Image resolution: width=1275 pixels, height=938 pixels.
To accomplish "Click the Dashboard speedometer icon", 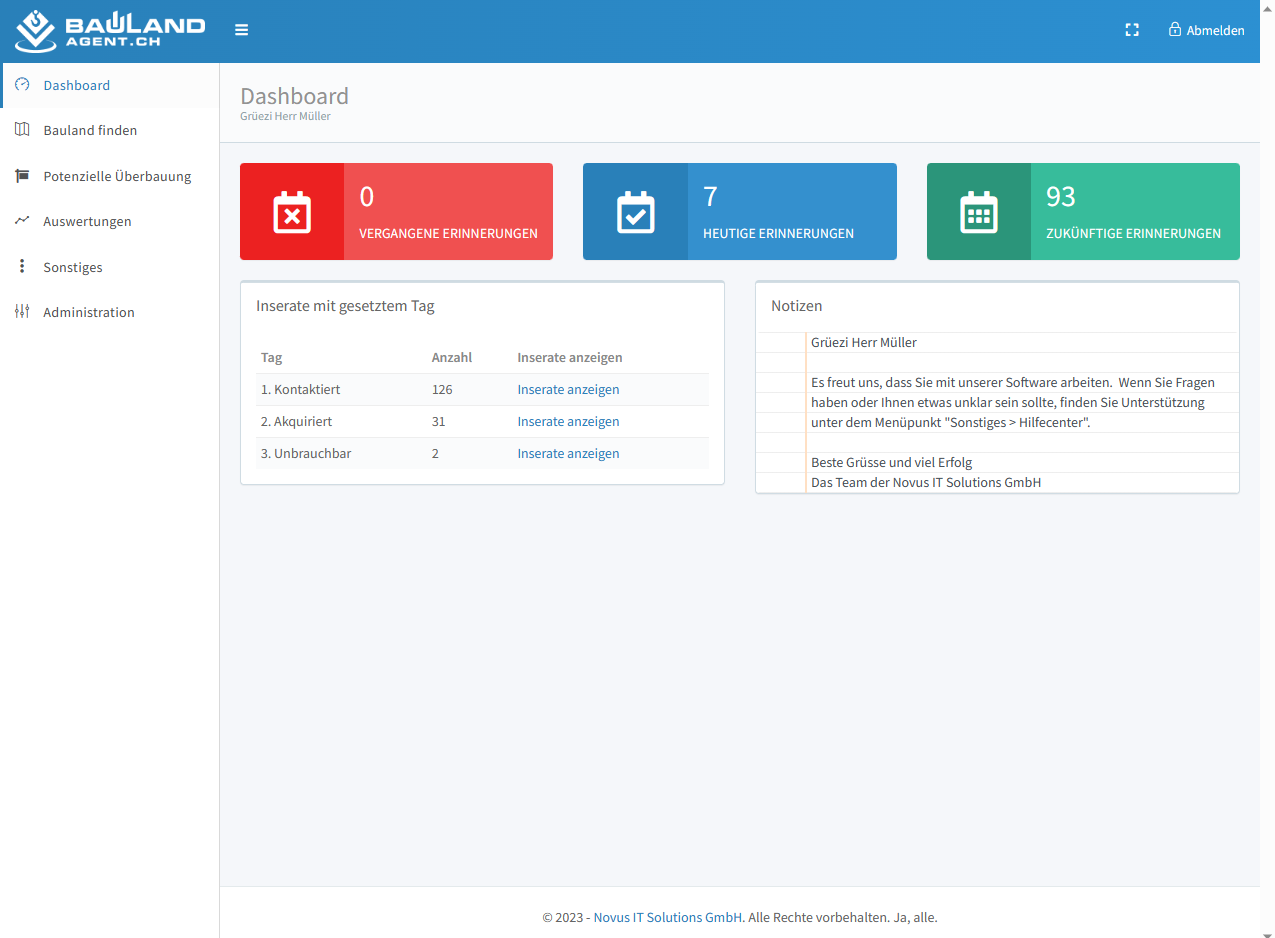I will tap(22, 85).
